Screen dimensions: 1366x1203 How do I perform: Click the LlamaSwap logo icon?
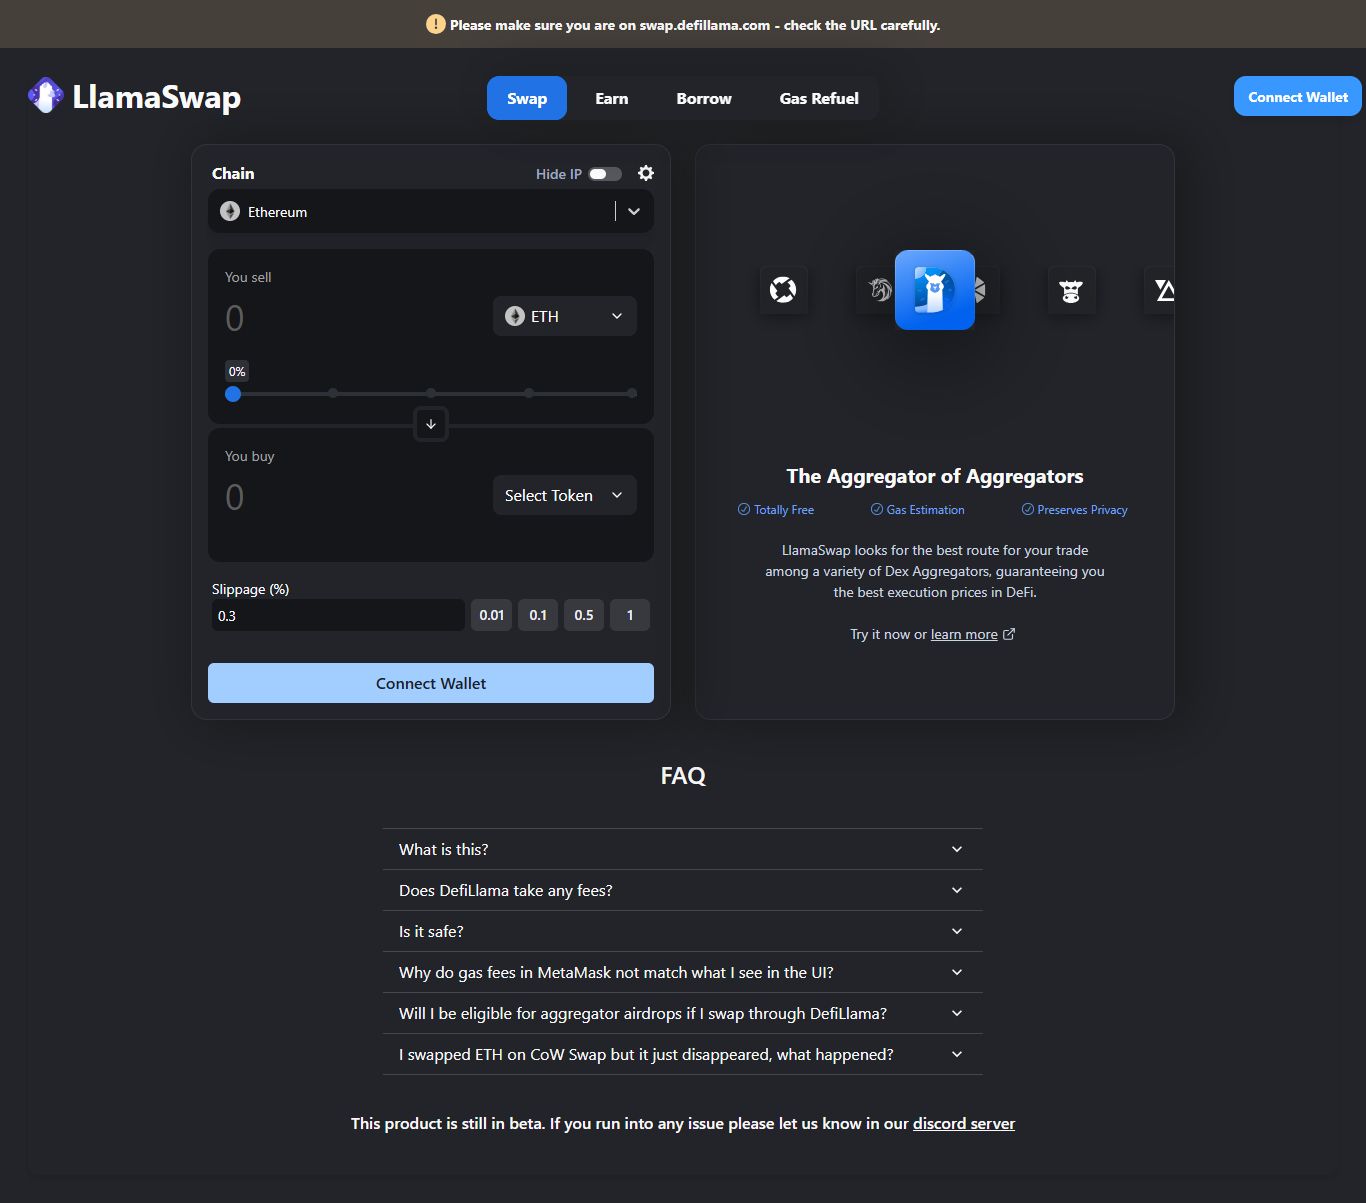pos(45,96)
